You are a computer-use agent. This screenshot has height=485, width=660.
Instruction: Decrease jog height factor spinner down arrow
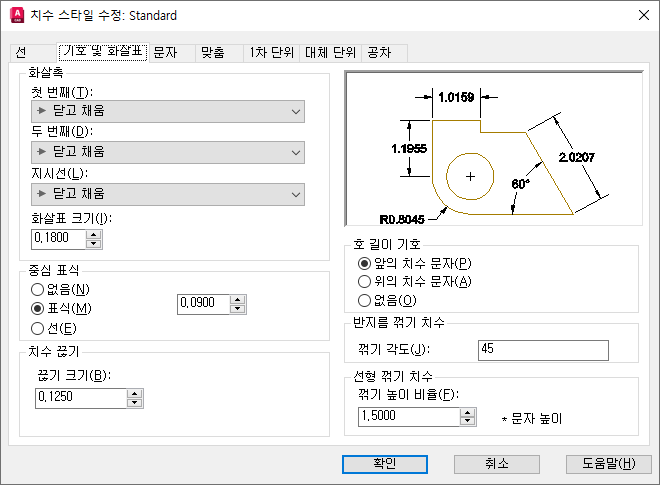tap(467, 421)
